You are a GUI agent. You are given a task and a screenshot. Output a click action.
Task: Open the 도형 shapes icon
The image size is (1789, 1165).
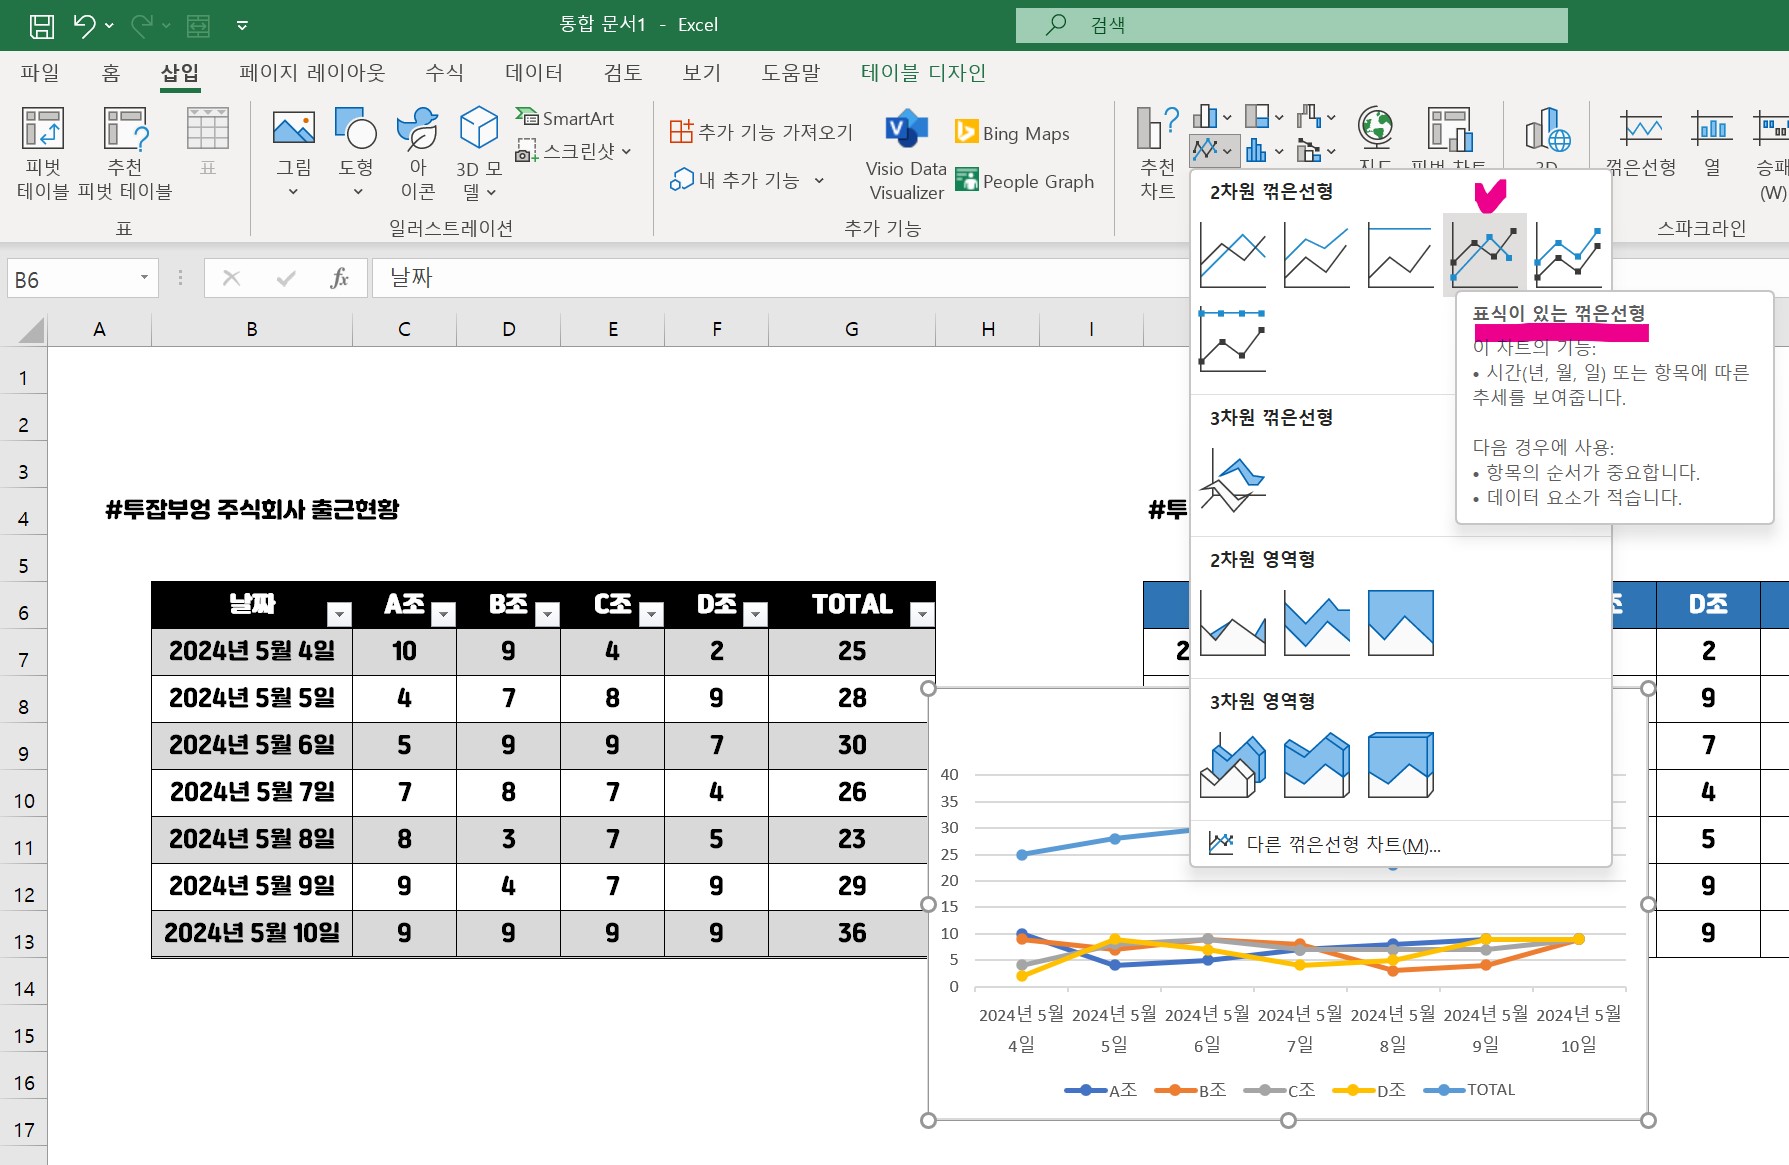(x=355, y=130)
